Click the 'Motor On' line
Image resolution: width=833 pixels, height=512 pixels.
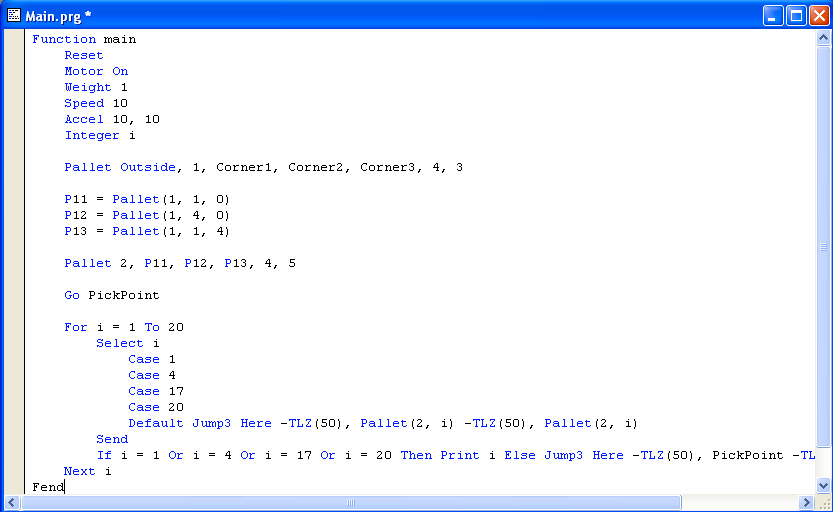[96, 71]
